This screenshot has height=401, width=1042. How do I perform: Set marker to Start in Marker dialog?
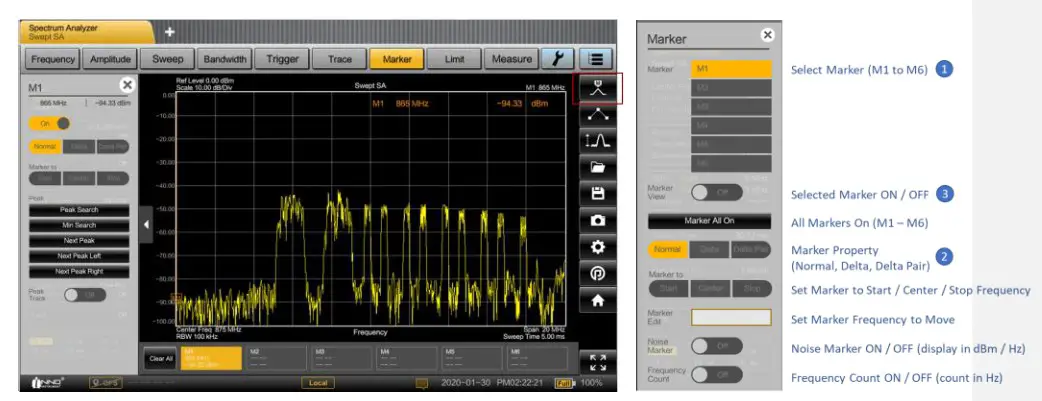coord(668,289)
